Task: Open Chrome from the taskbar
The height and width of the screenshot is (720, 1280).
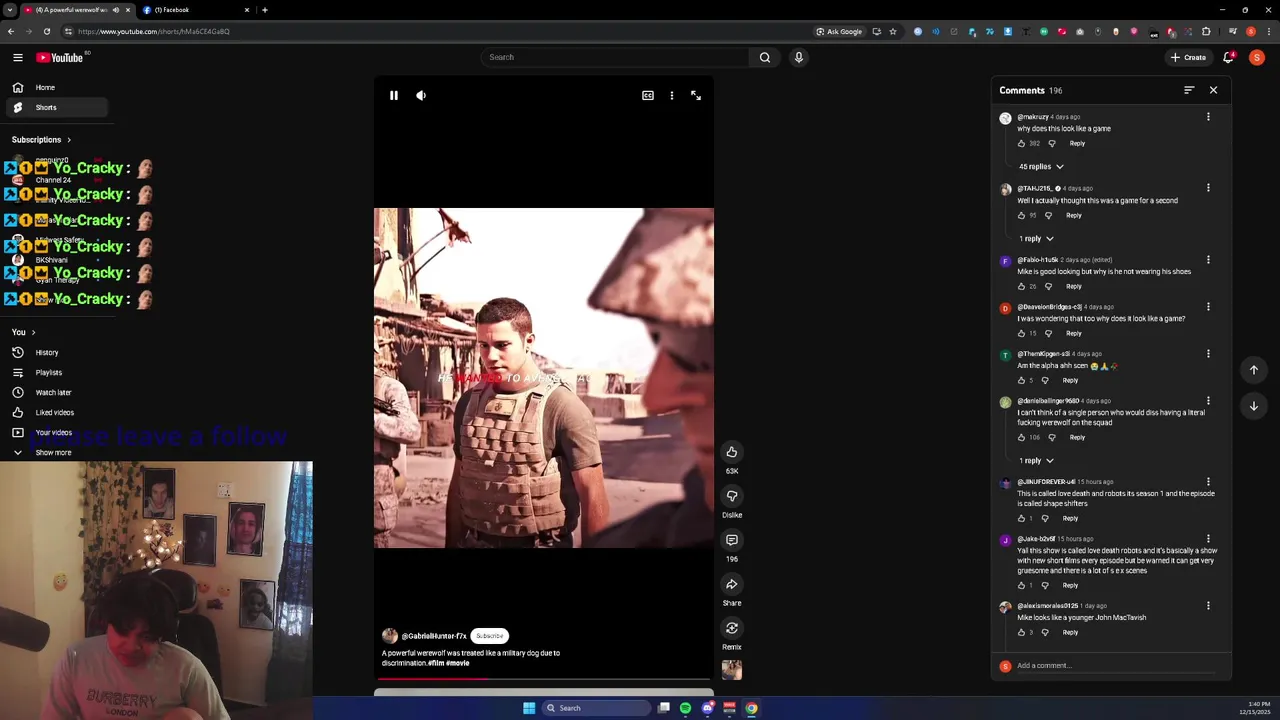Action: (751, 708)
